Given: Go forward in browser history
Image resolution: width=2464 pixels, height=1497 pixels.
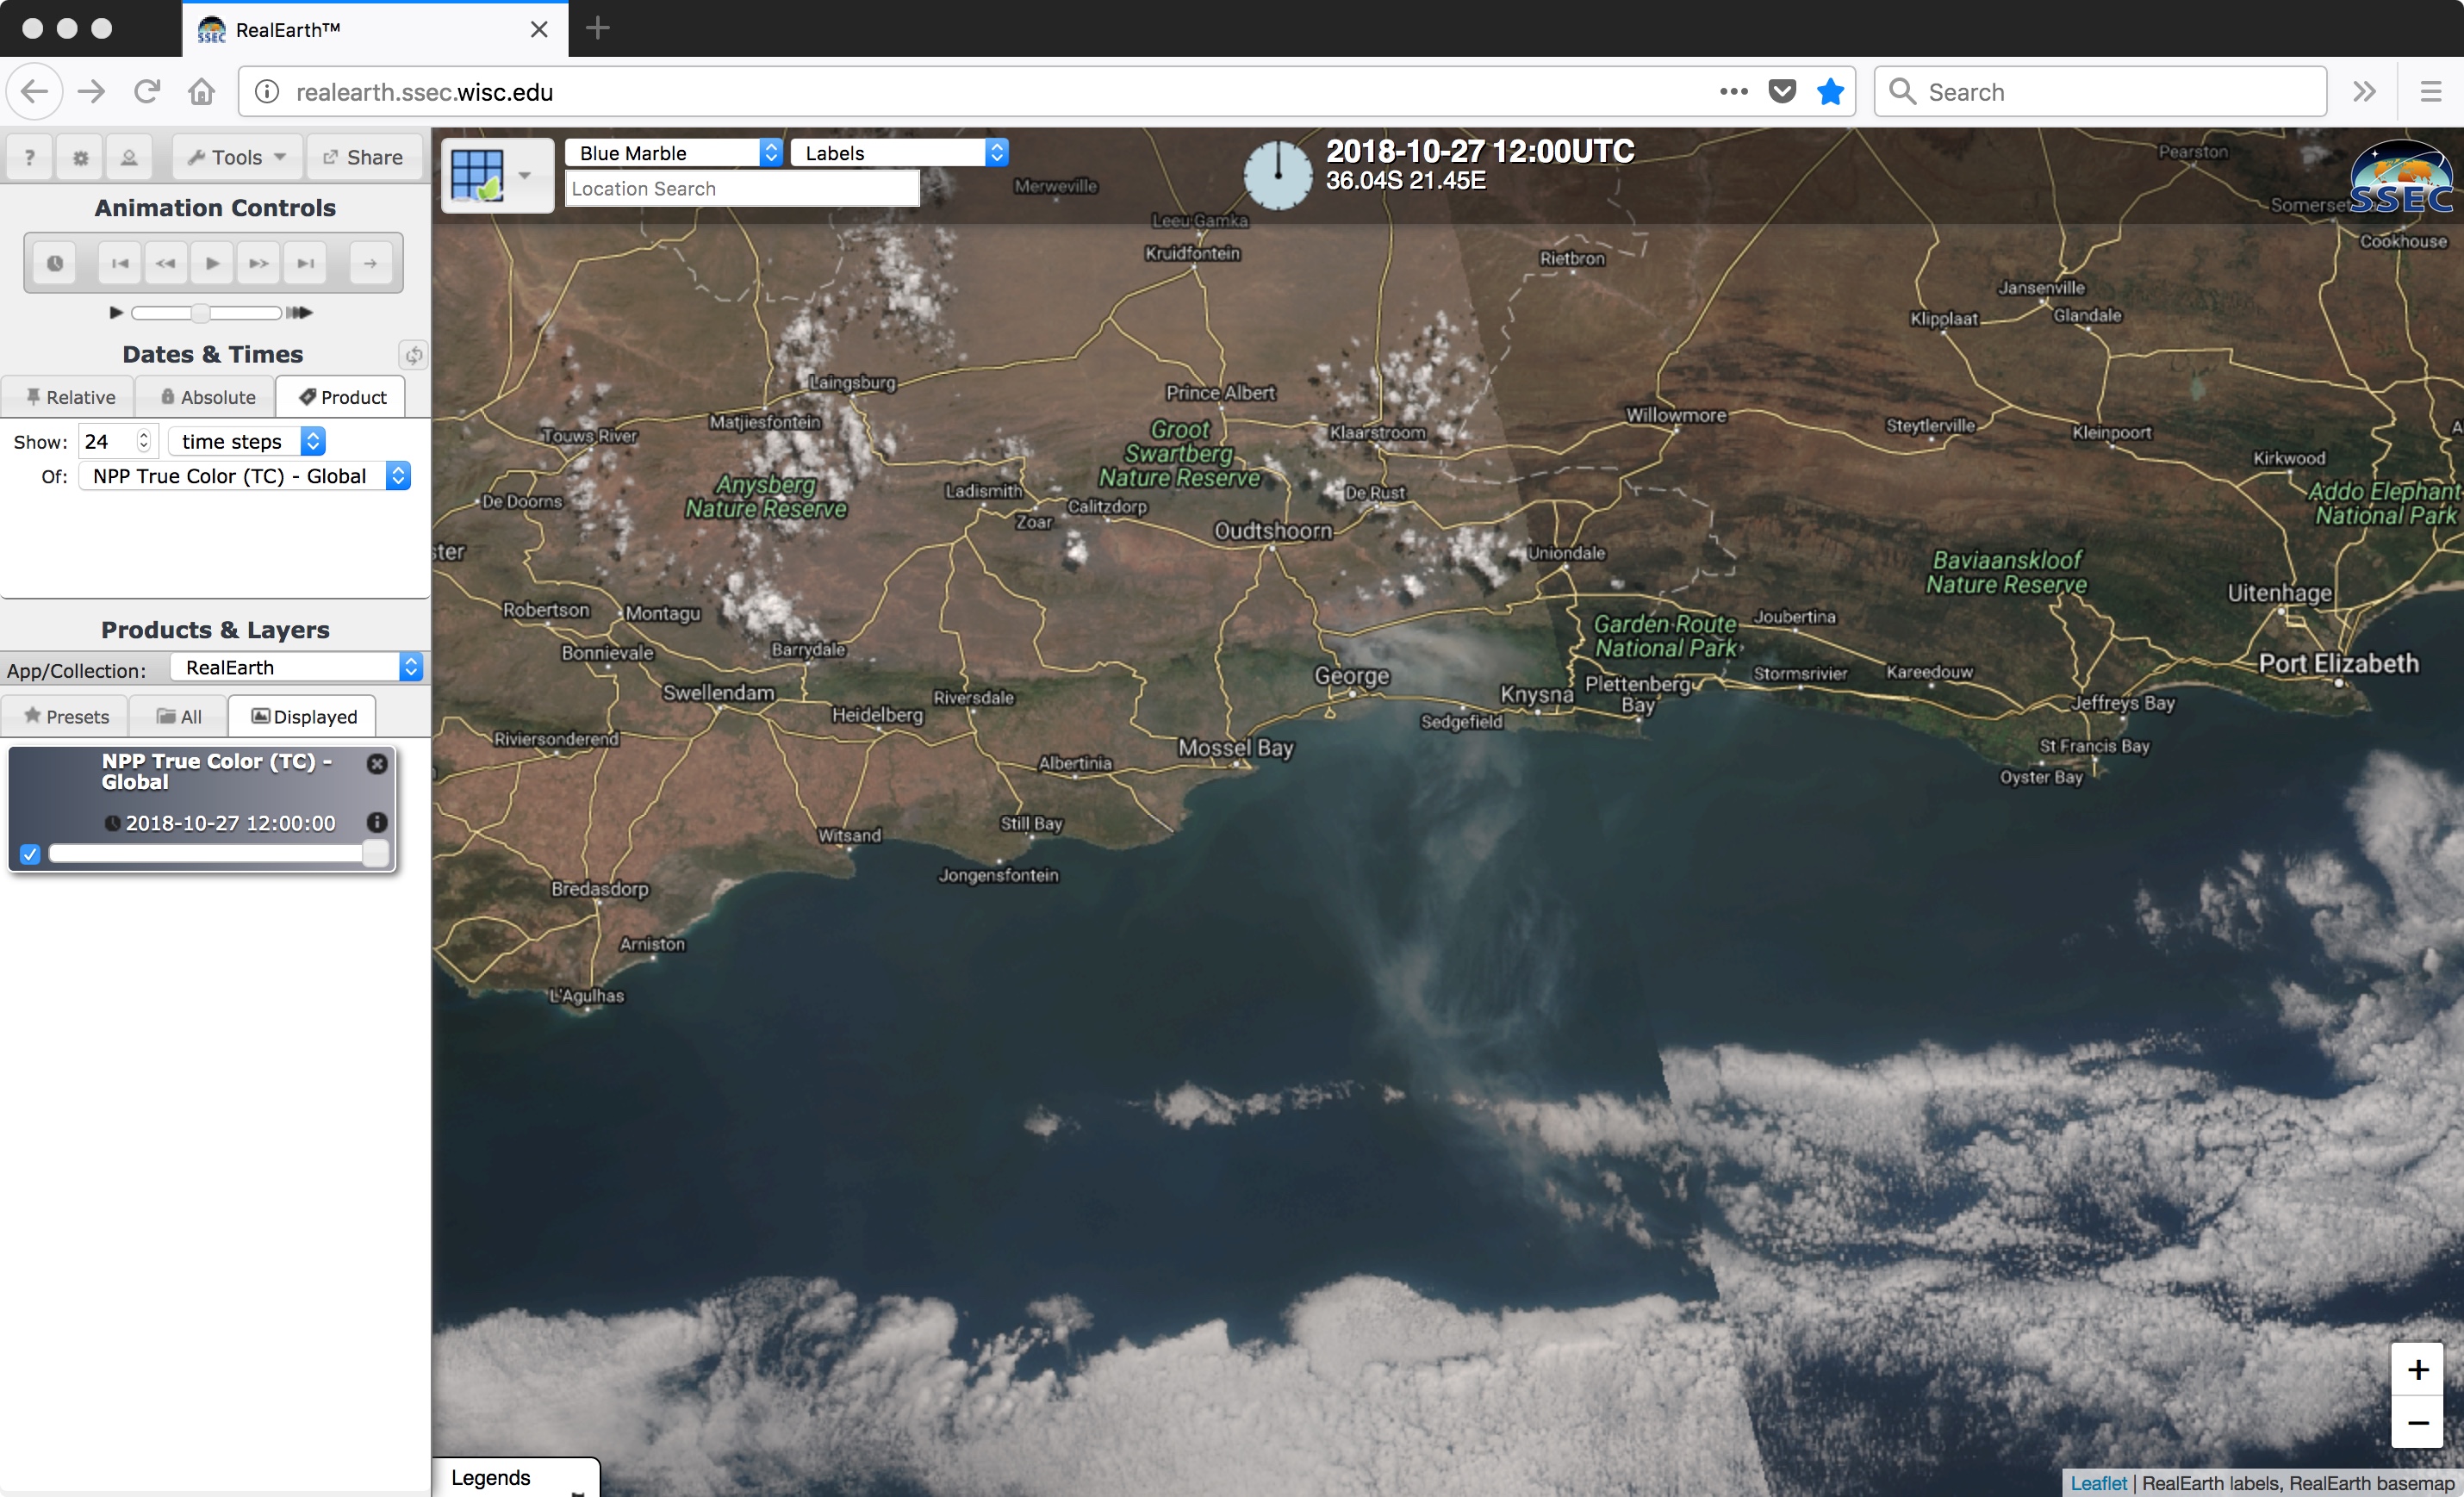Looking at the screenshot, I should click(x=92, y=92).
